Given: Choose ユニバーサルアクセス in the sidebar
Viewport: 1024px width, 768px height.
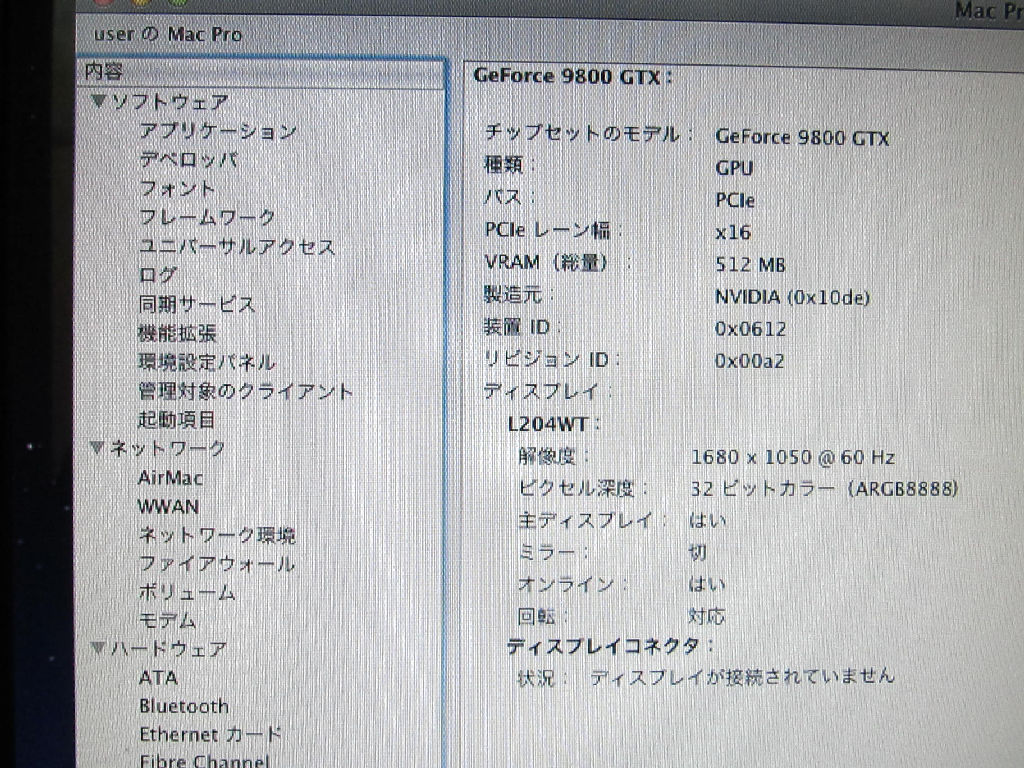Looking at the screenshot, I should point(236,246).
